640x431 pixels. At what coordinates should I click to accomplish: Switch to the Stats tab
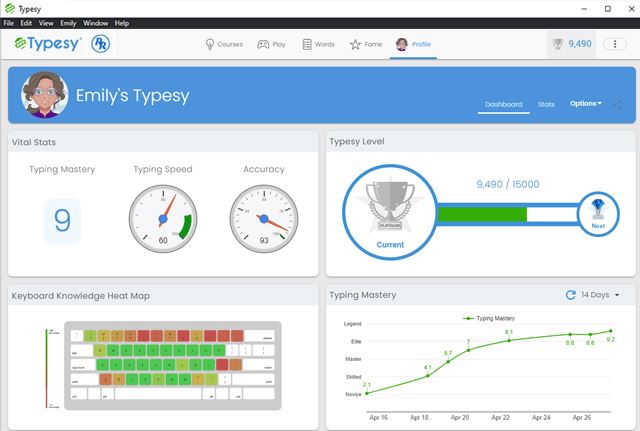[546, 104]
